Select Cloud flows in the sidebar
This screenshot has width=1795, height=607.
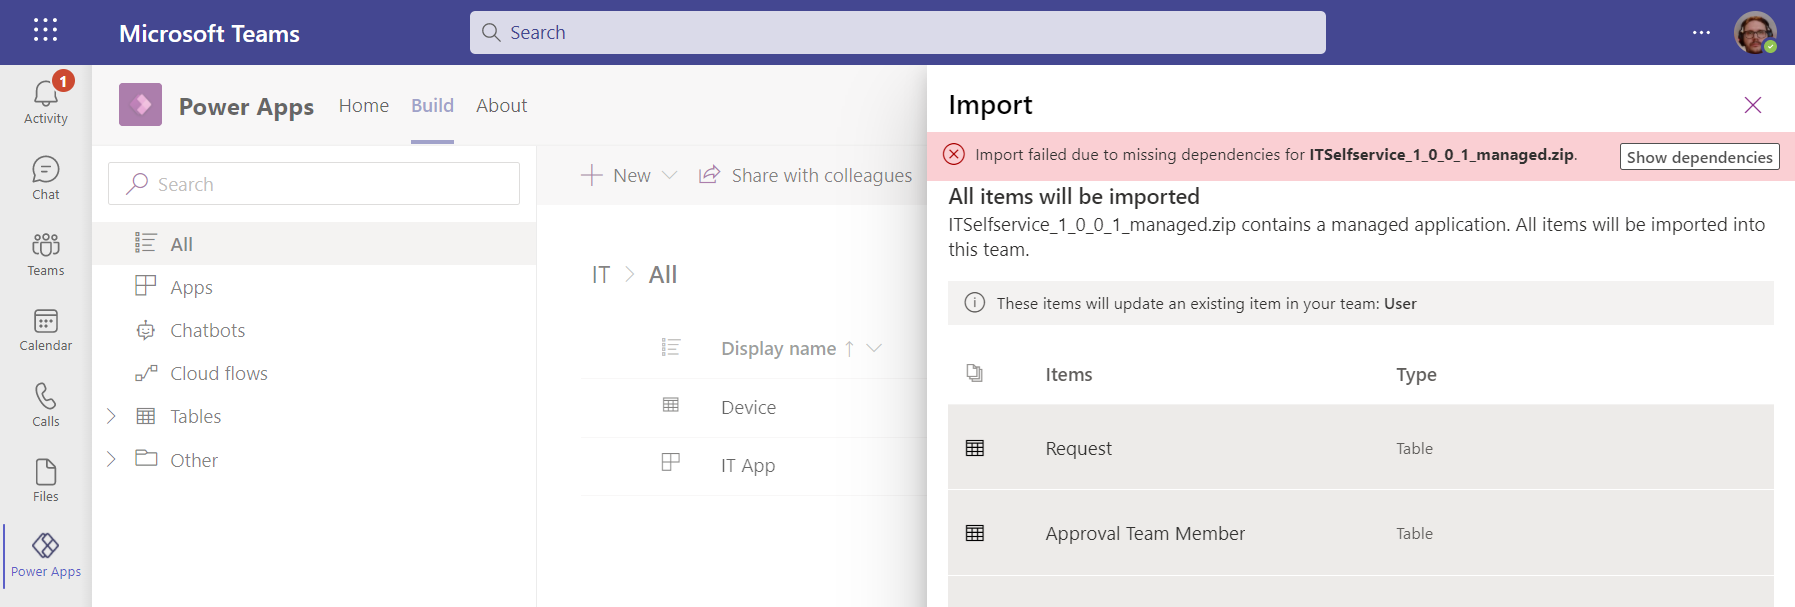pos(314,373)
